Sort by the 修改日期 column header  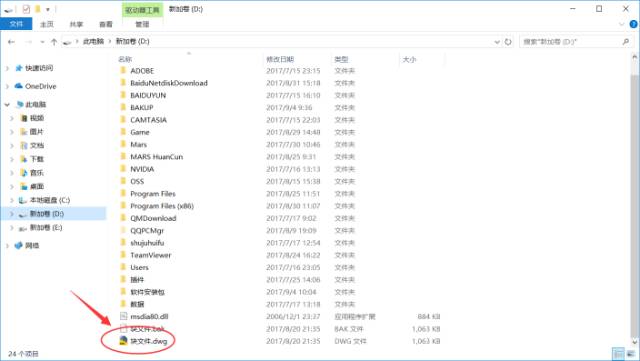coord(280,59)
